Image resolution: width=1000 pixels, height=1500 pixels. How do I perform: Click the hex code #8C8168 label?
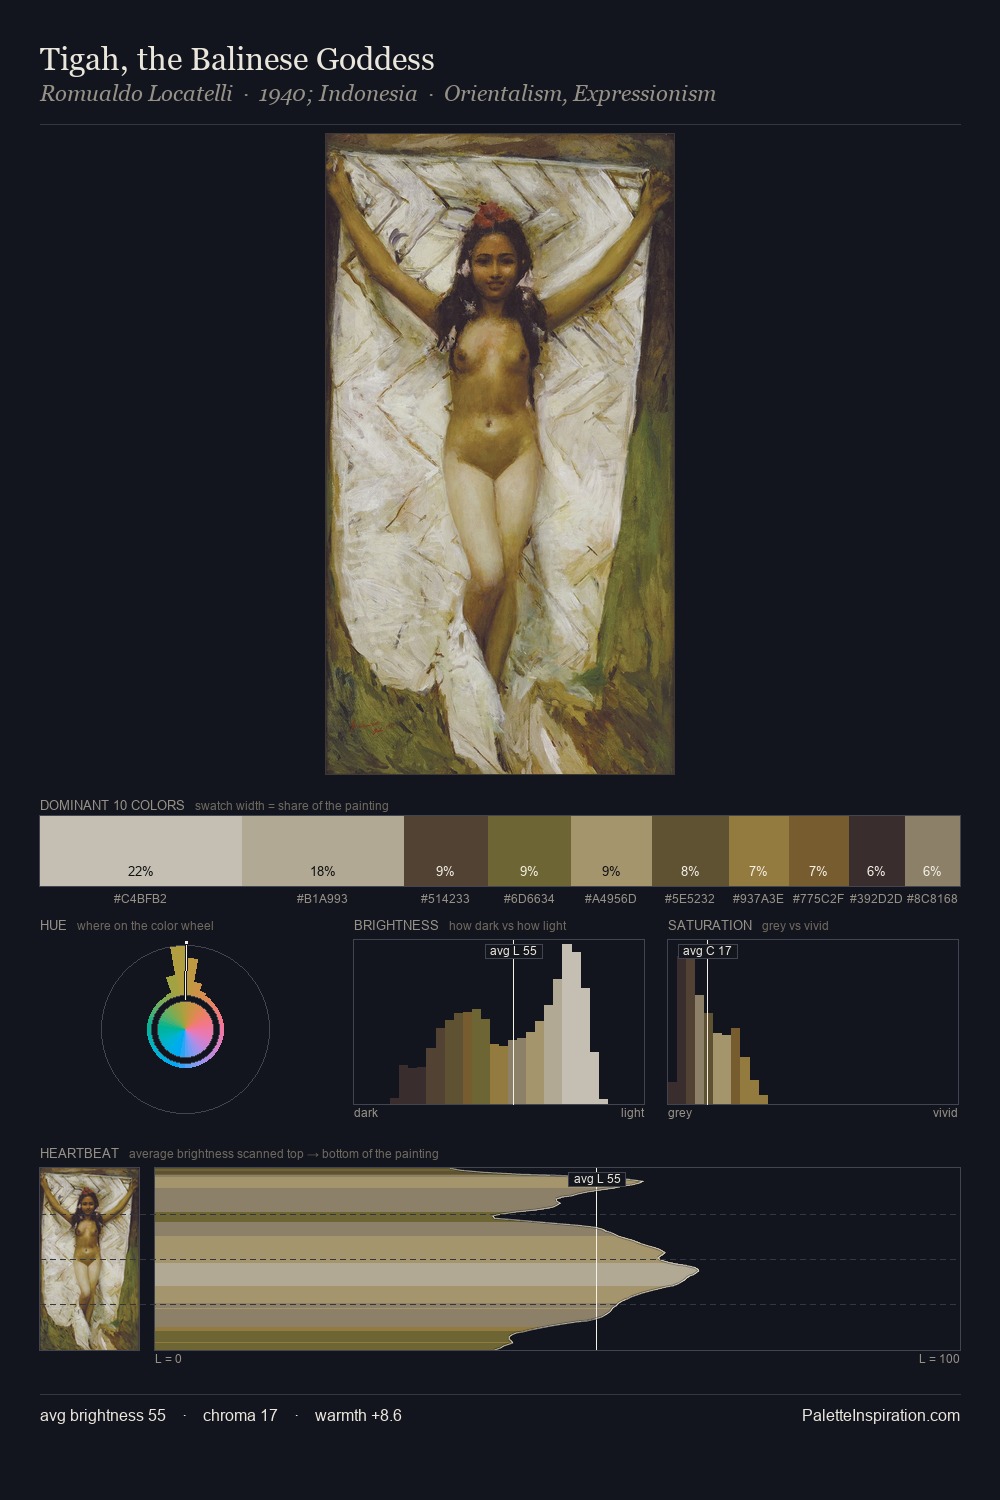pyautogui.click(x=932, y=899)
